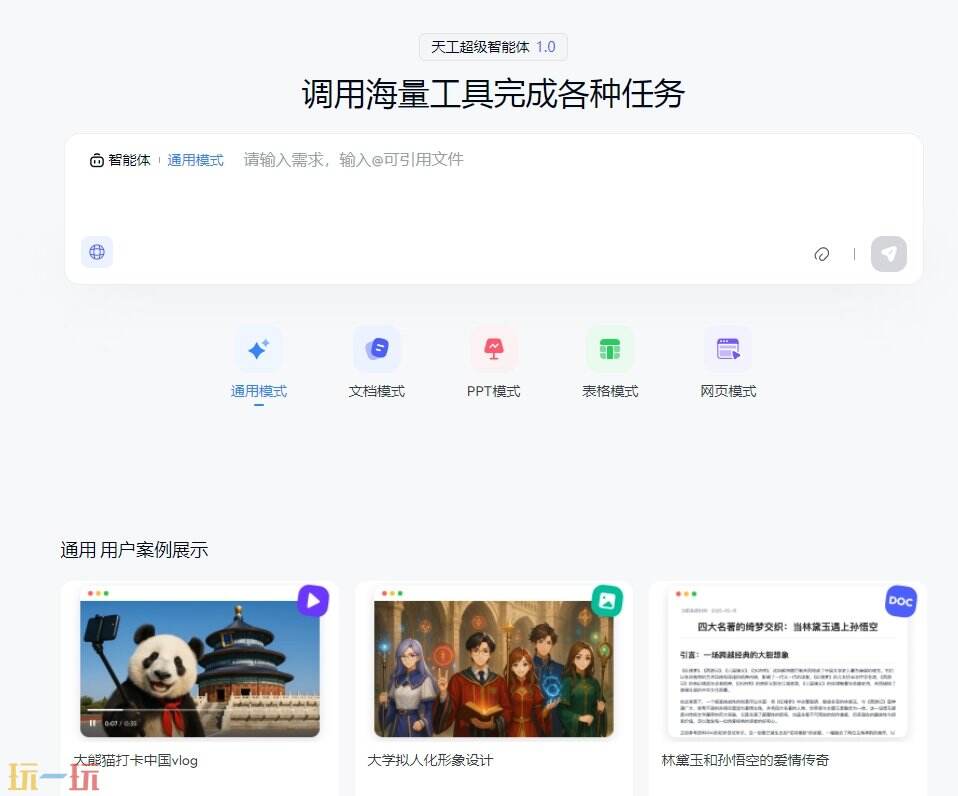Open the 大学拟人化形象设计 thumbnail
Image resolution: width=958 pixels, height=796 pixels.
[493, 668]
